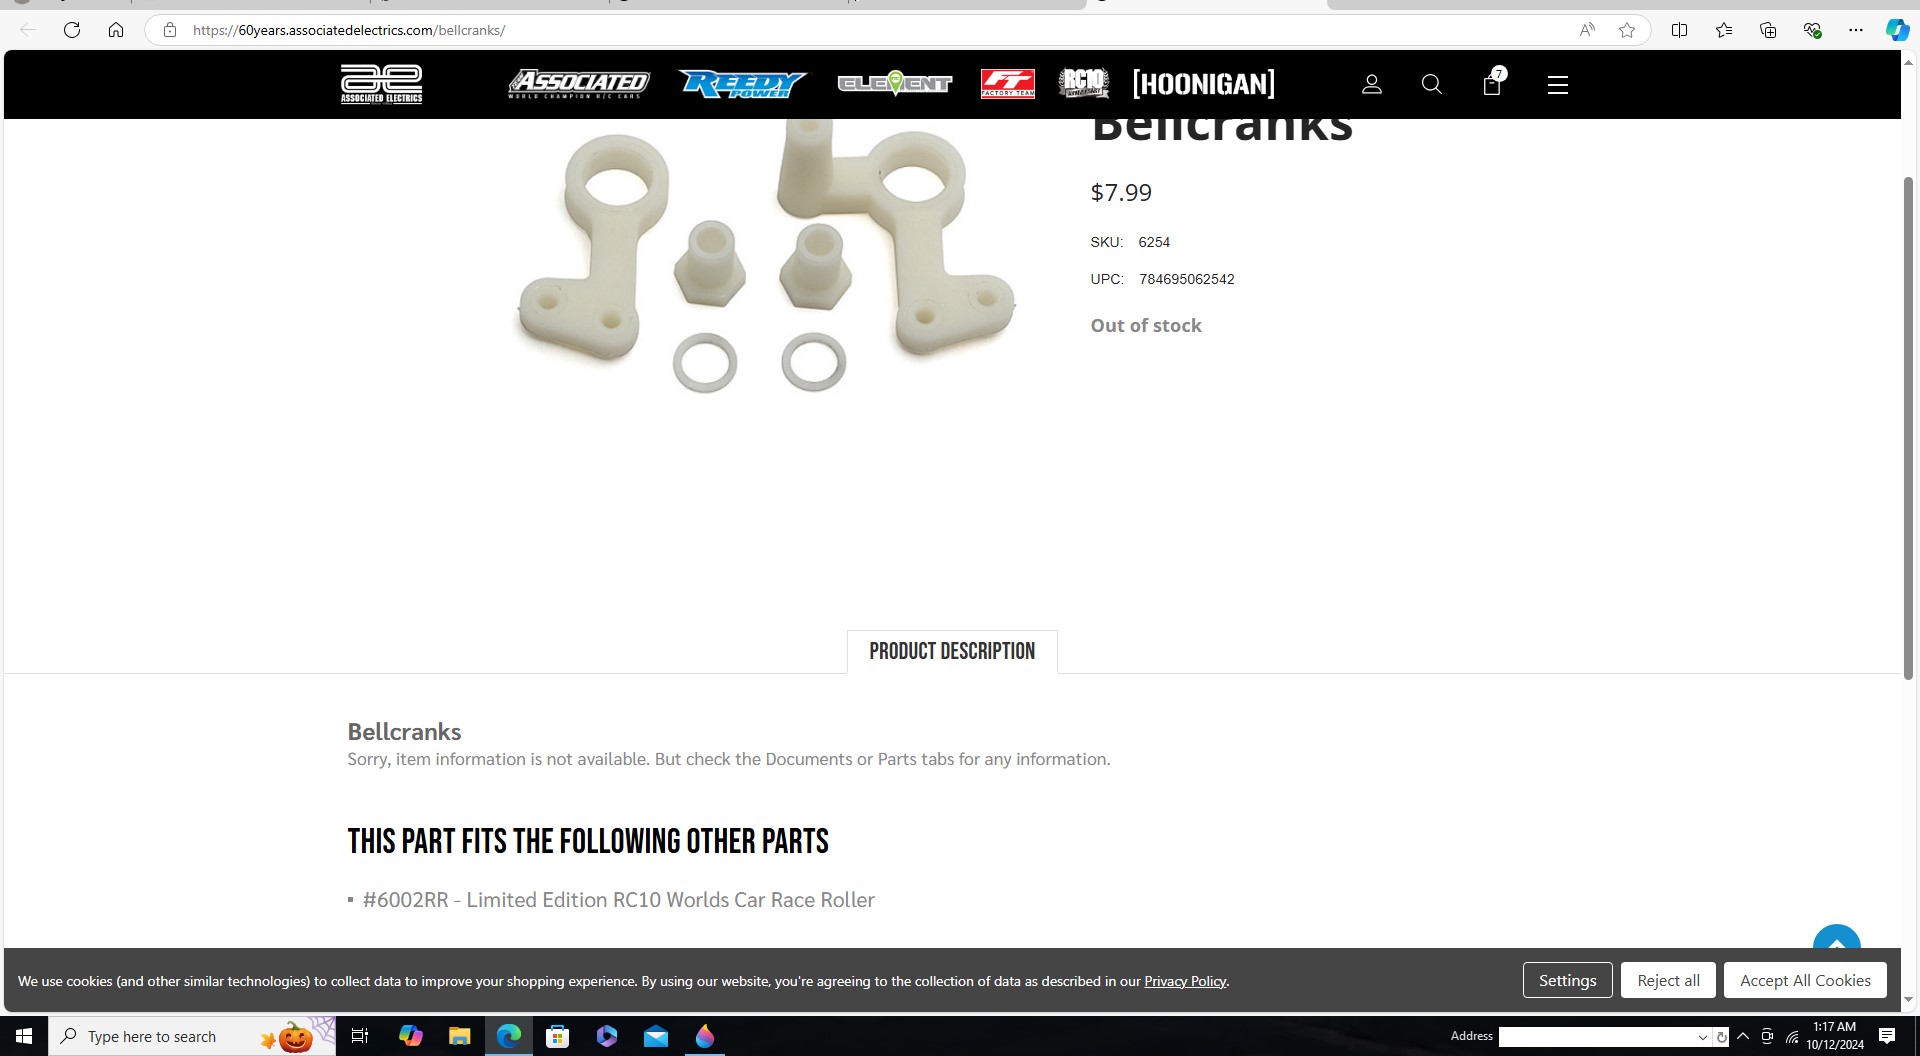Expand the taskbar Address dropdown arrow
The width and height of the screenshot is (1920, 1056).
coord(1703,1037)
